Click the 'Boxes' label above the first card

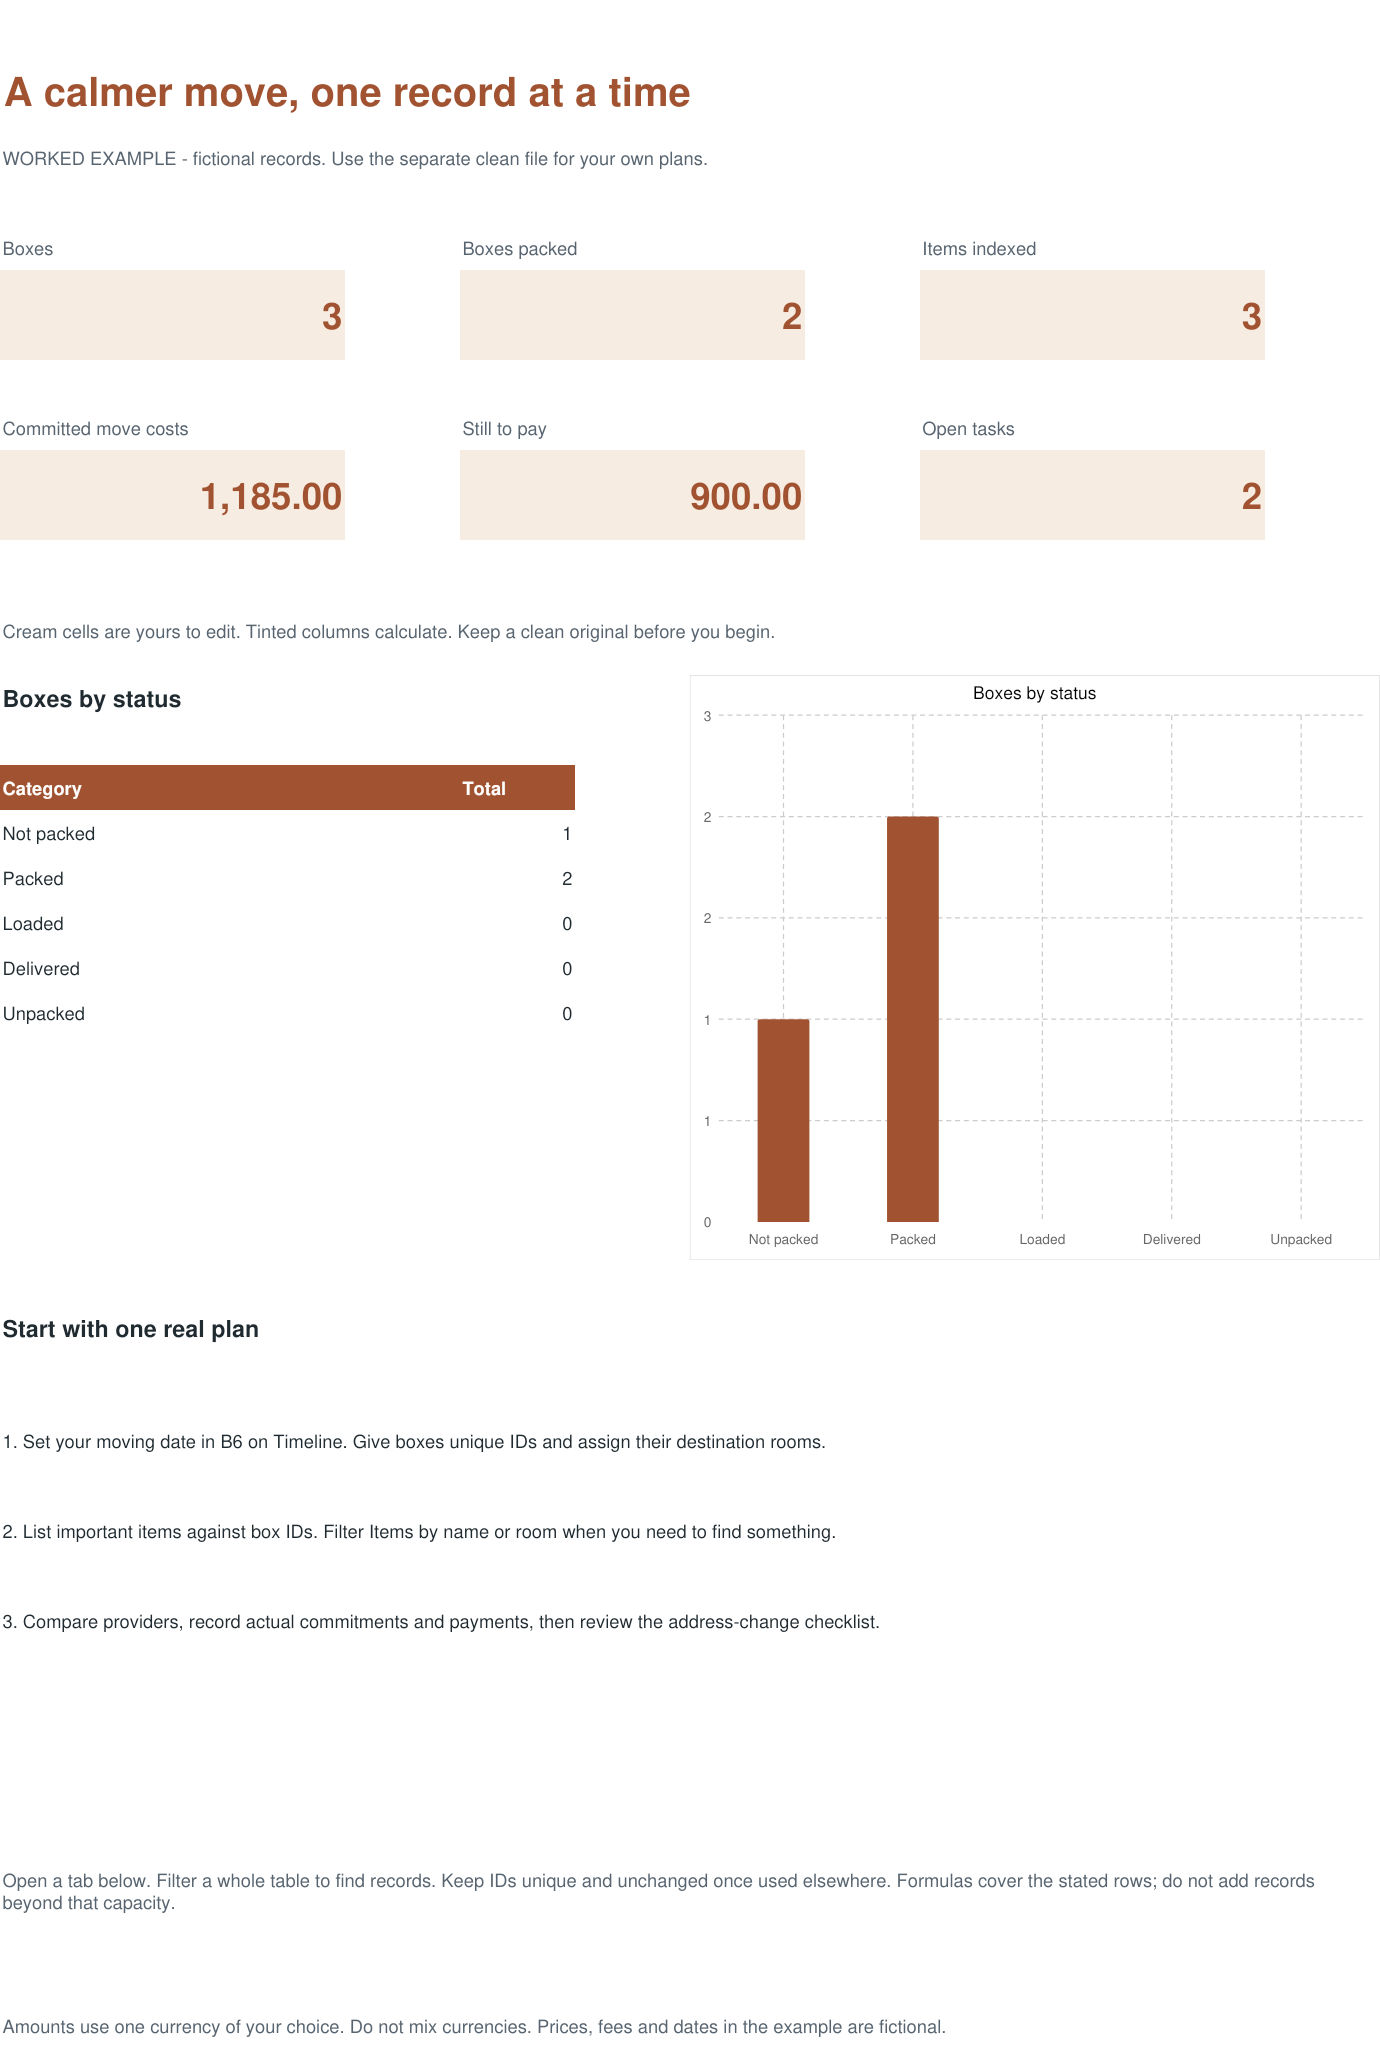pos(28,249)
